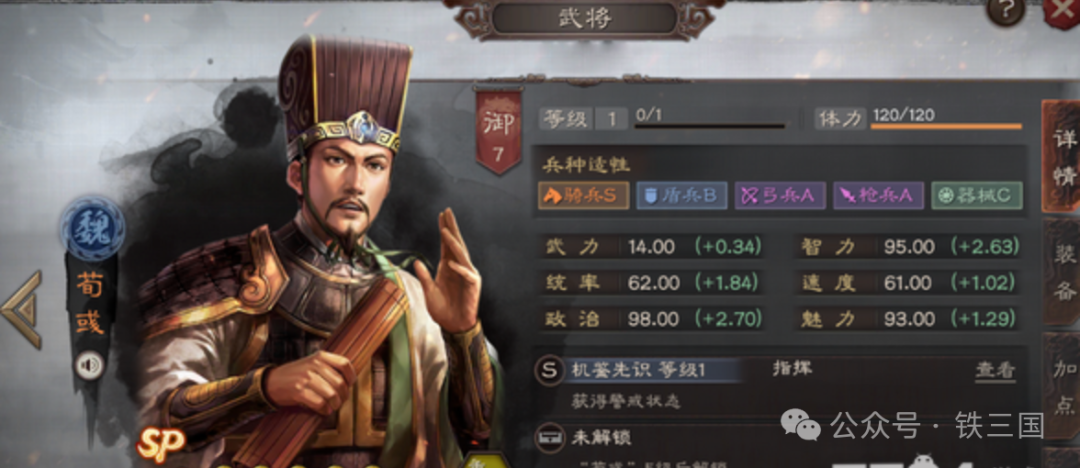The width and height of the screenshot is (1080, 468).
Task: Play the general's voice speaker icon
Action: click(90, 365)
